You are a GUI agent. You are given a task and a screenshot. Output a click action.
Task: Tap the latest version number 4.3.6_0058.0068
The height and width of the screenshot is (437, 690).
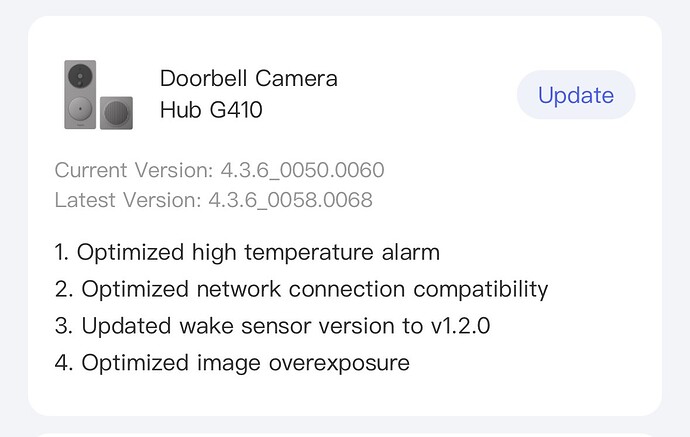pos(290,200)
